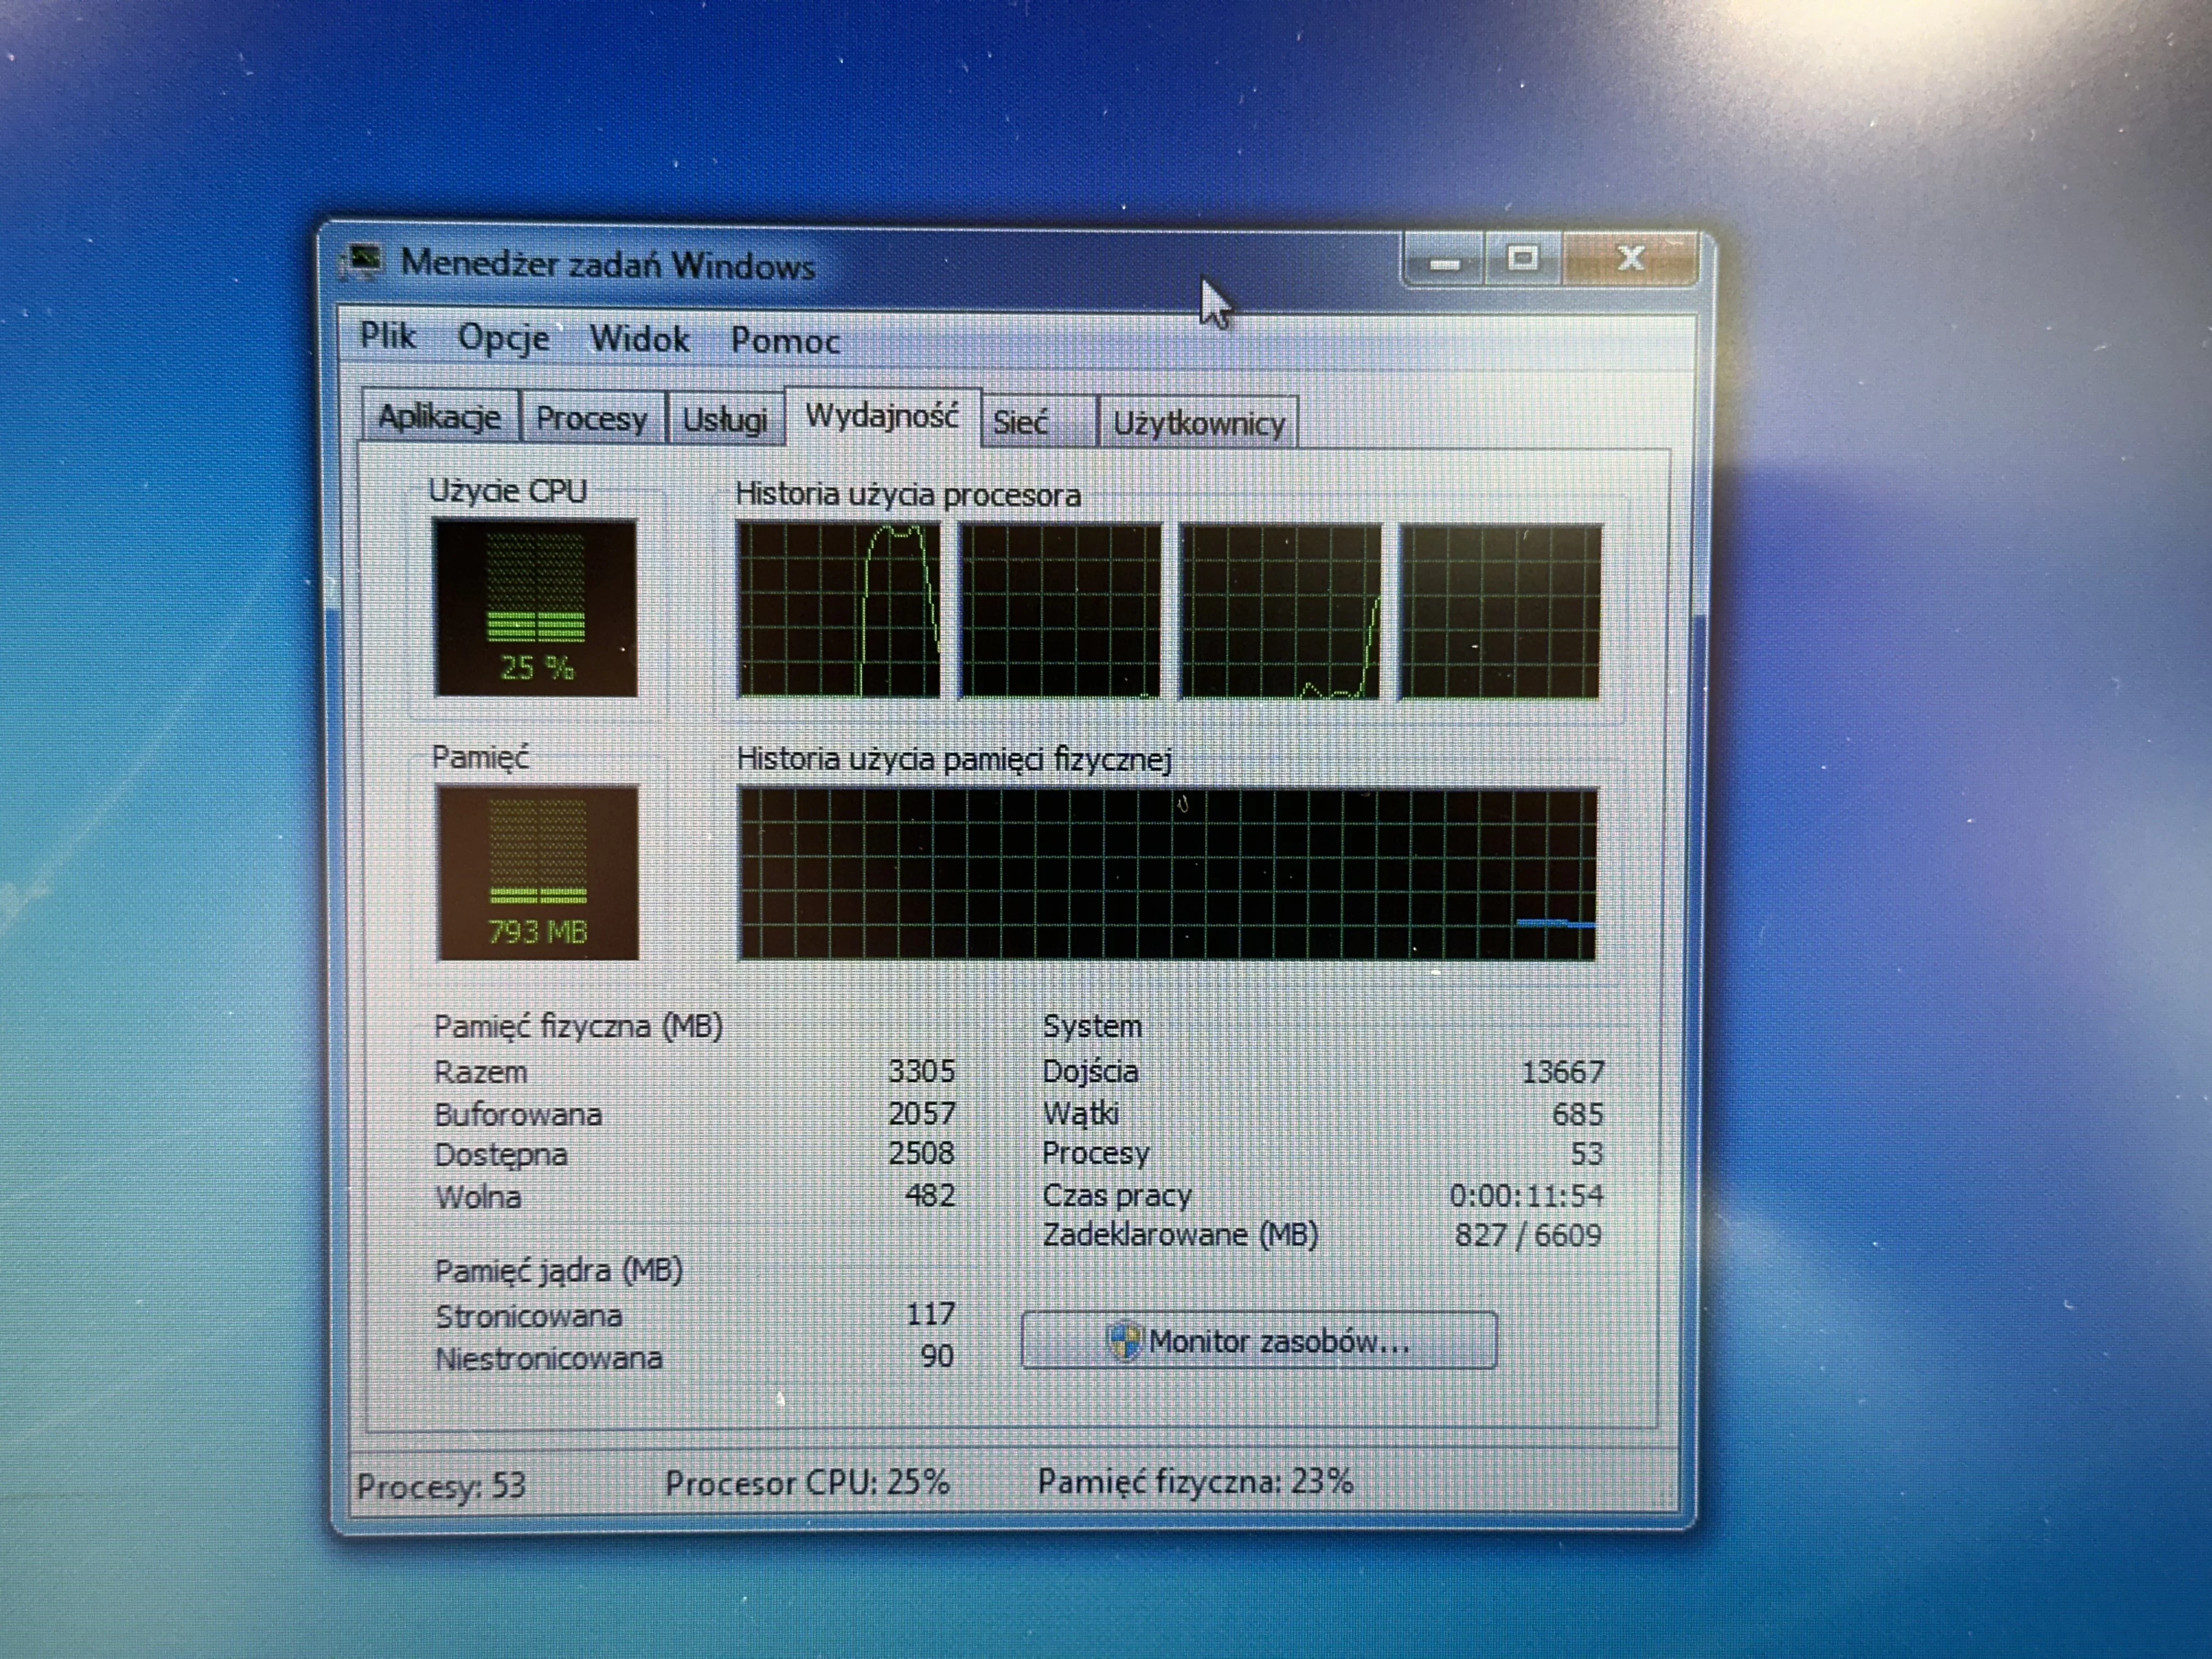Click the Zadeklarowane value 827 / 6609
2212x1659 pixels.
coord(1528,1235)
